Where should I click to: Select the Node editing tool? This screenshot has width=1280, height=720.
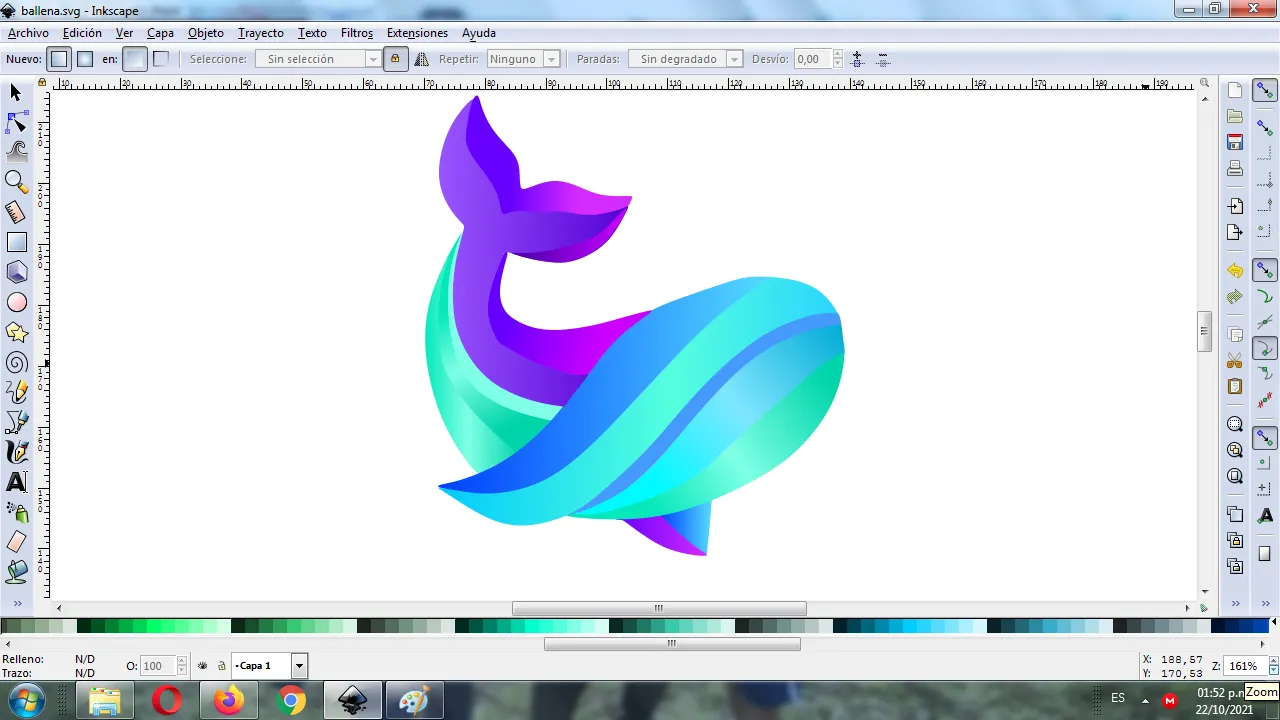pos(16,123)
